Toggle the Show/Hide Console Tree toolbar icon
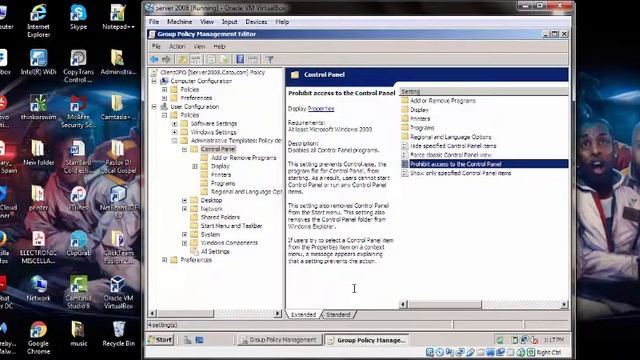640x360 pixels. [196, 60]
